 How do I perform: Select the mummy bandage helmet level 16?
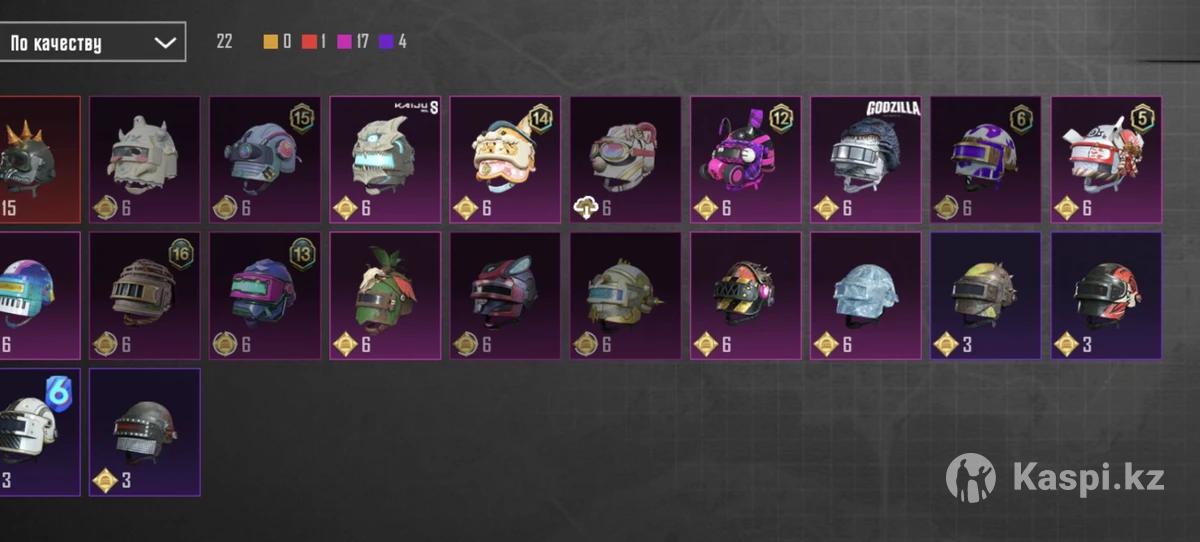(x=145, y=295)
